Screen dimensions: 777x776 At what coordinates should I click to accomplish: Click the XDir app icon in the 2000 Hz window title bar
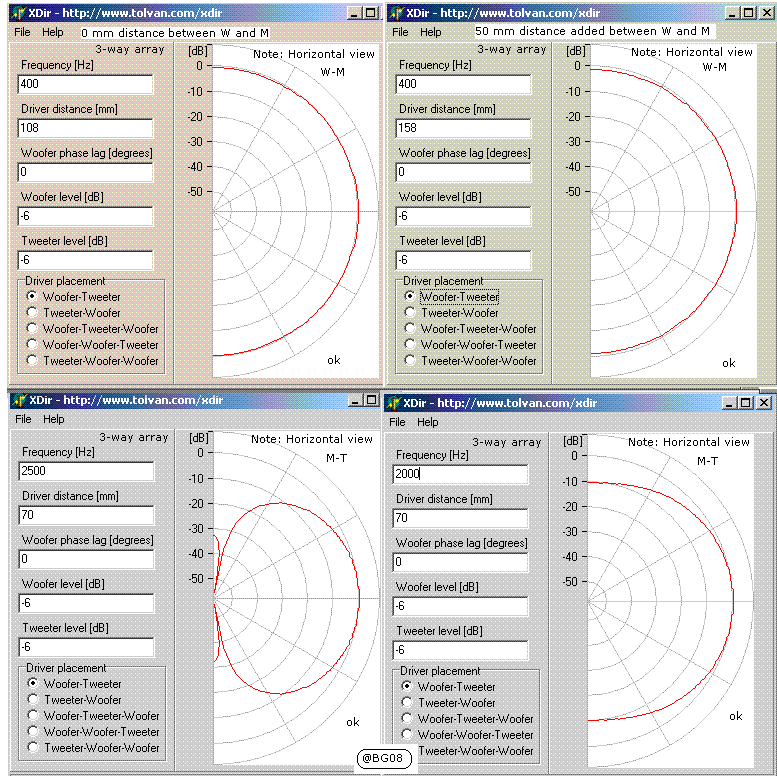tap(393, 403)
